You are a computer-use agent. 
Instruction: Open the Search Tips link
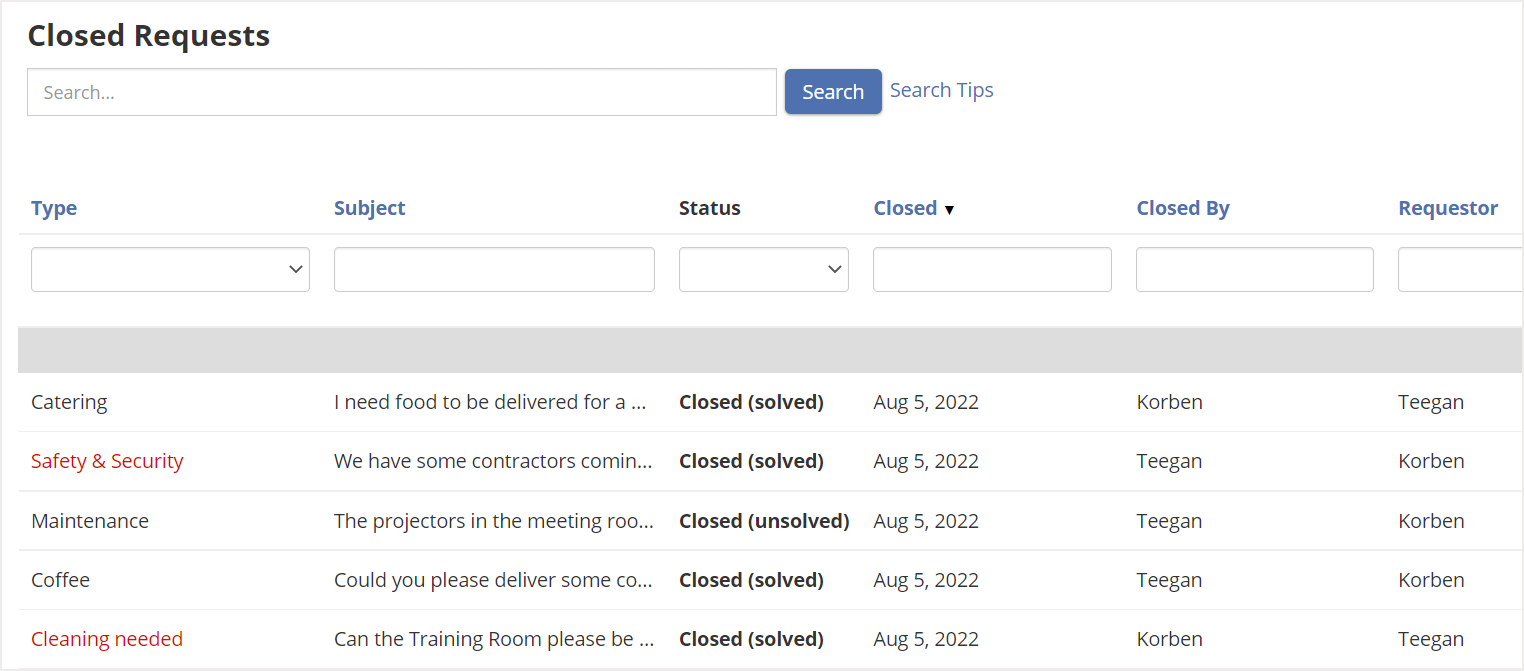pos(941,90)
